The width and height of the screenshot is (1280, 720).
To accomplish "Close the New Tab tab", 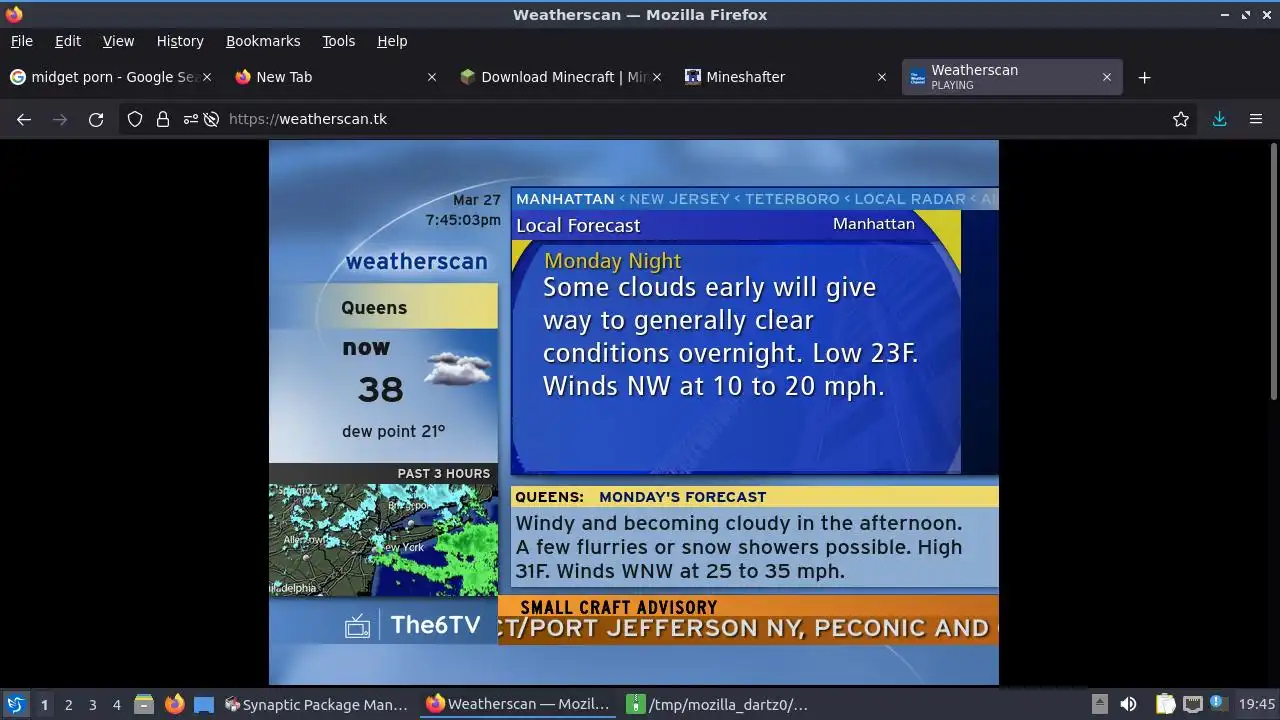I will pos(432,77).
